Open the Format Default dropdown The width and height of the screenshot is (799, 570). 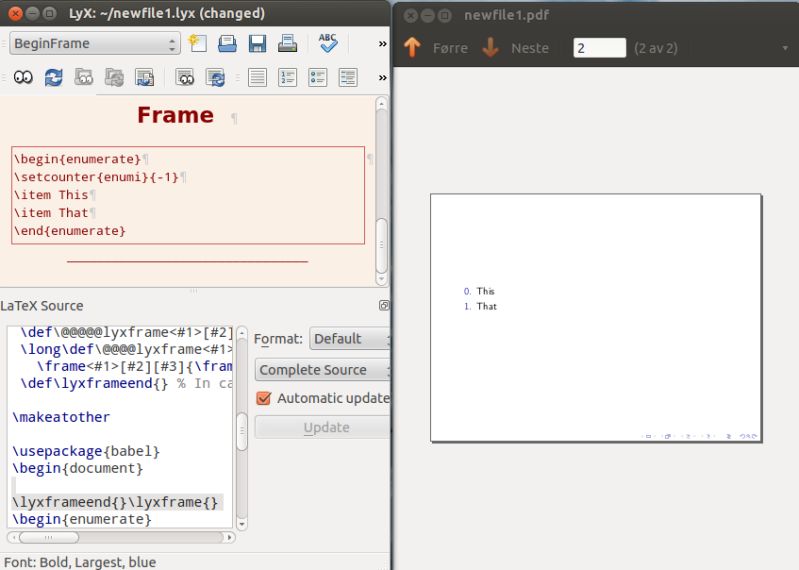pos(350,339)
